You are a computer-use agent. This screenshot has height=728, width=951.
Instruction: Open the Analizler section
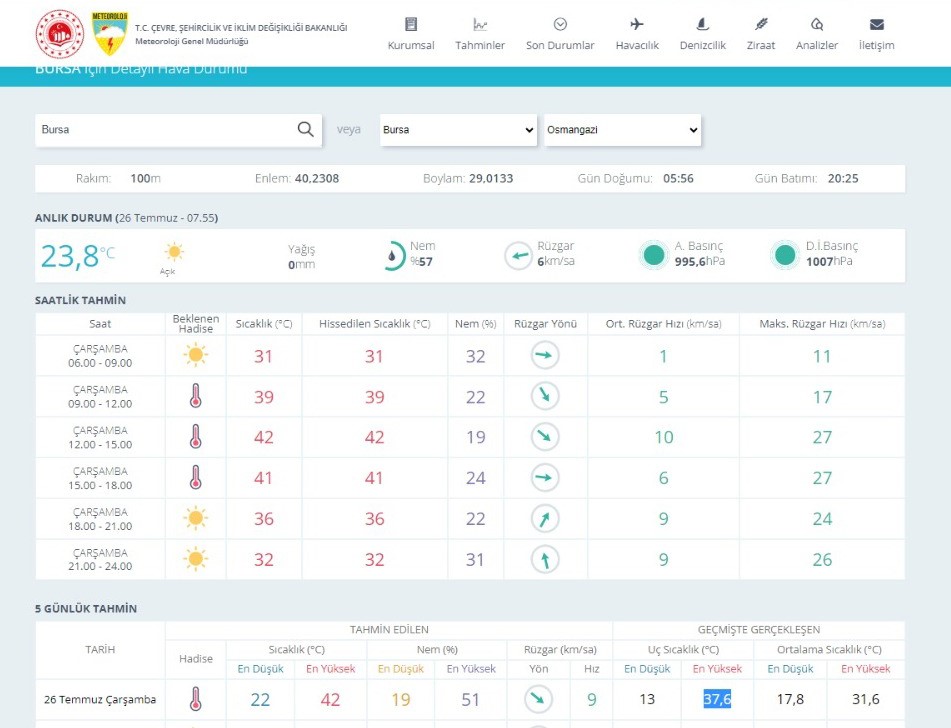[x=817, y=34]
